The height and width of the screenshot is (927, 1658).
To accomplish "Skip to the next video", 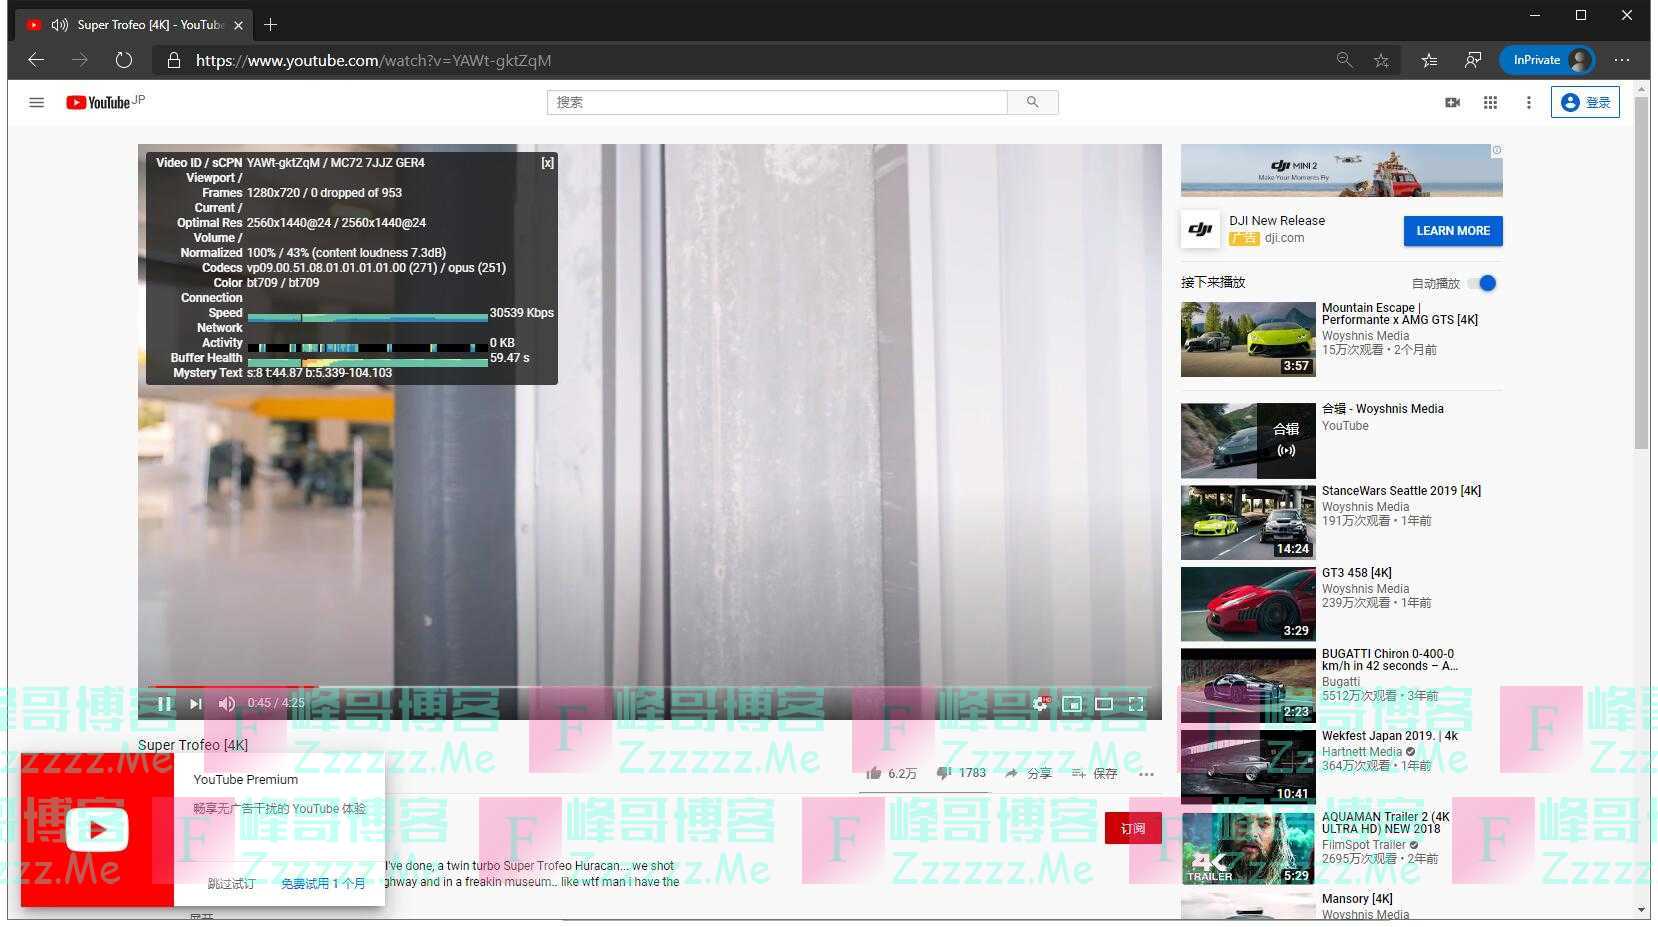I will tap(196, 704).
